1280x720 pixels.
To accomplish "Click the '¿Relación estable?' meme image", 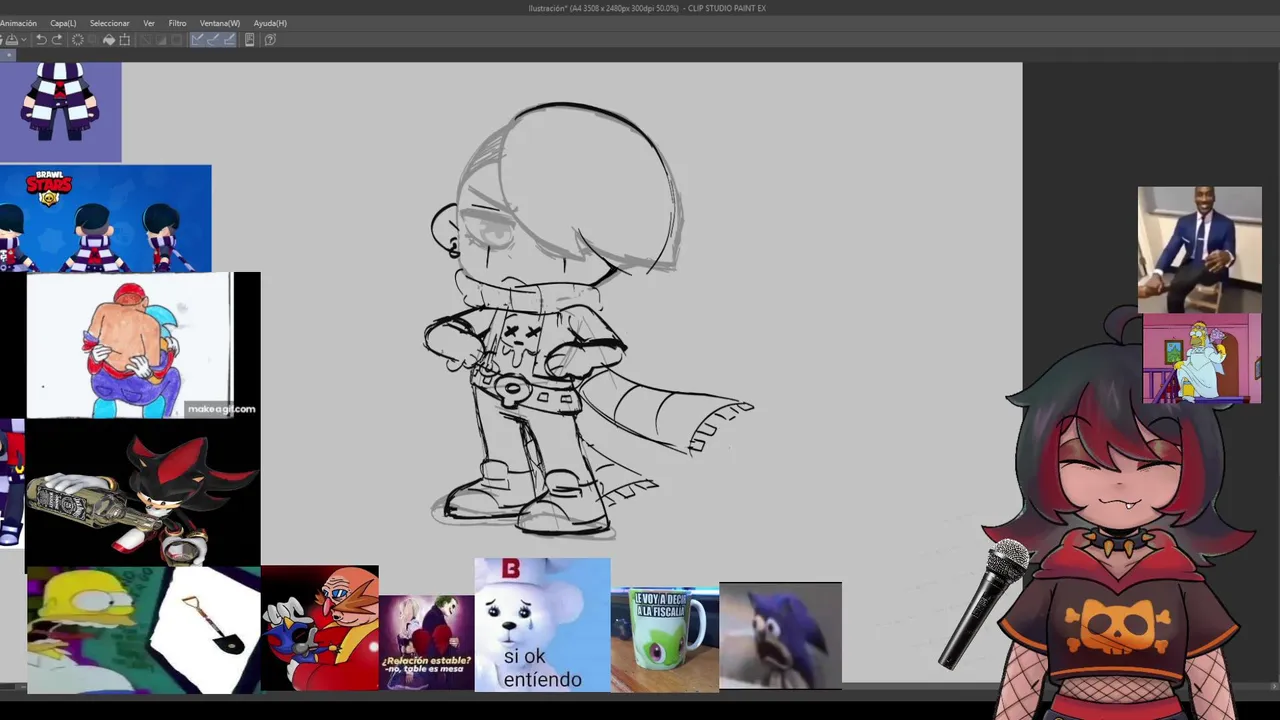I will (x=426, y=643).
